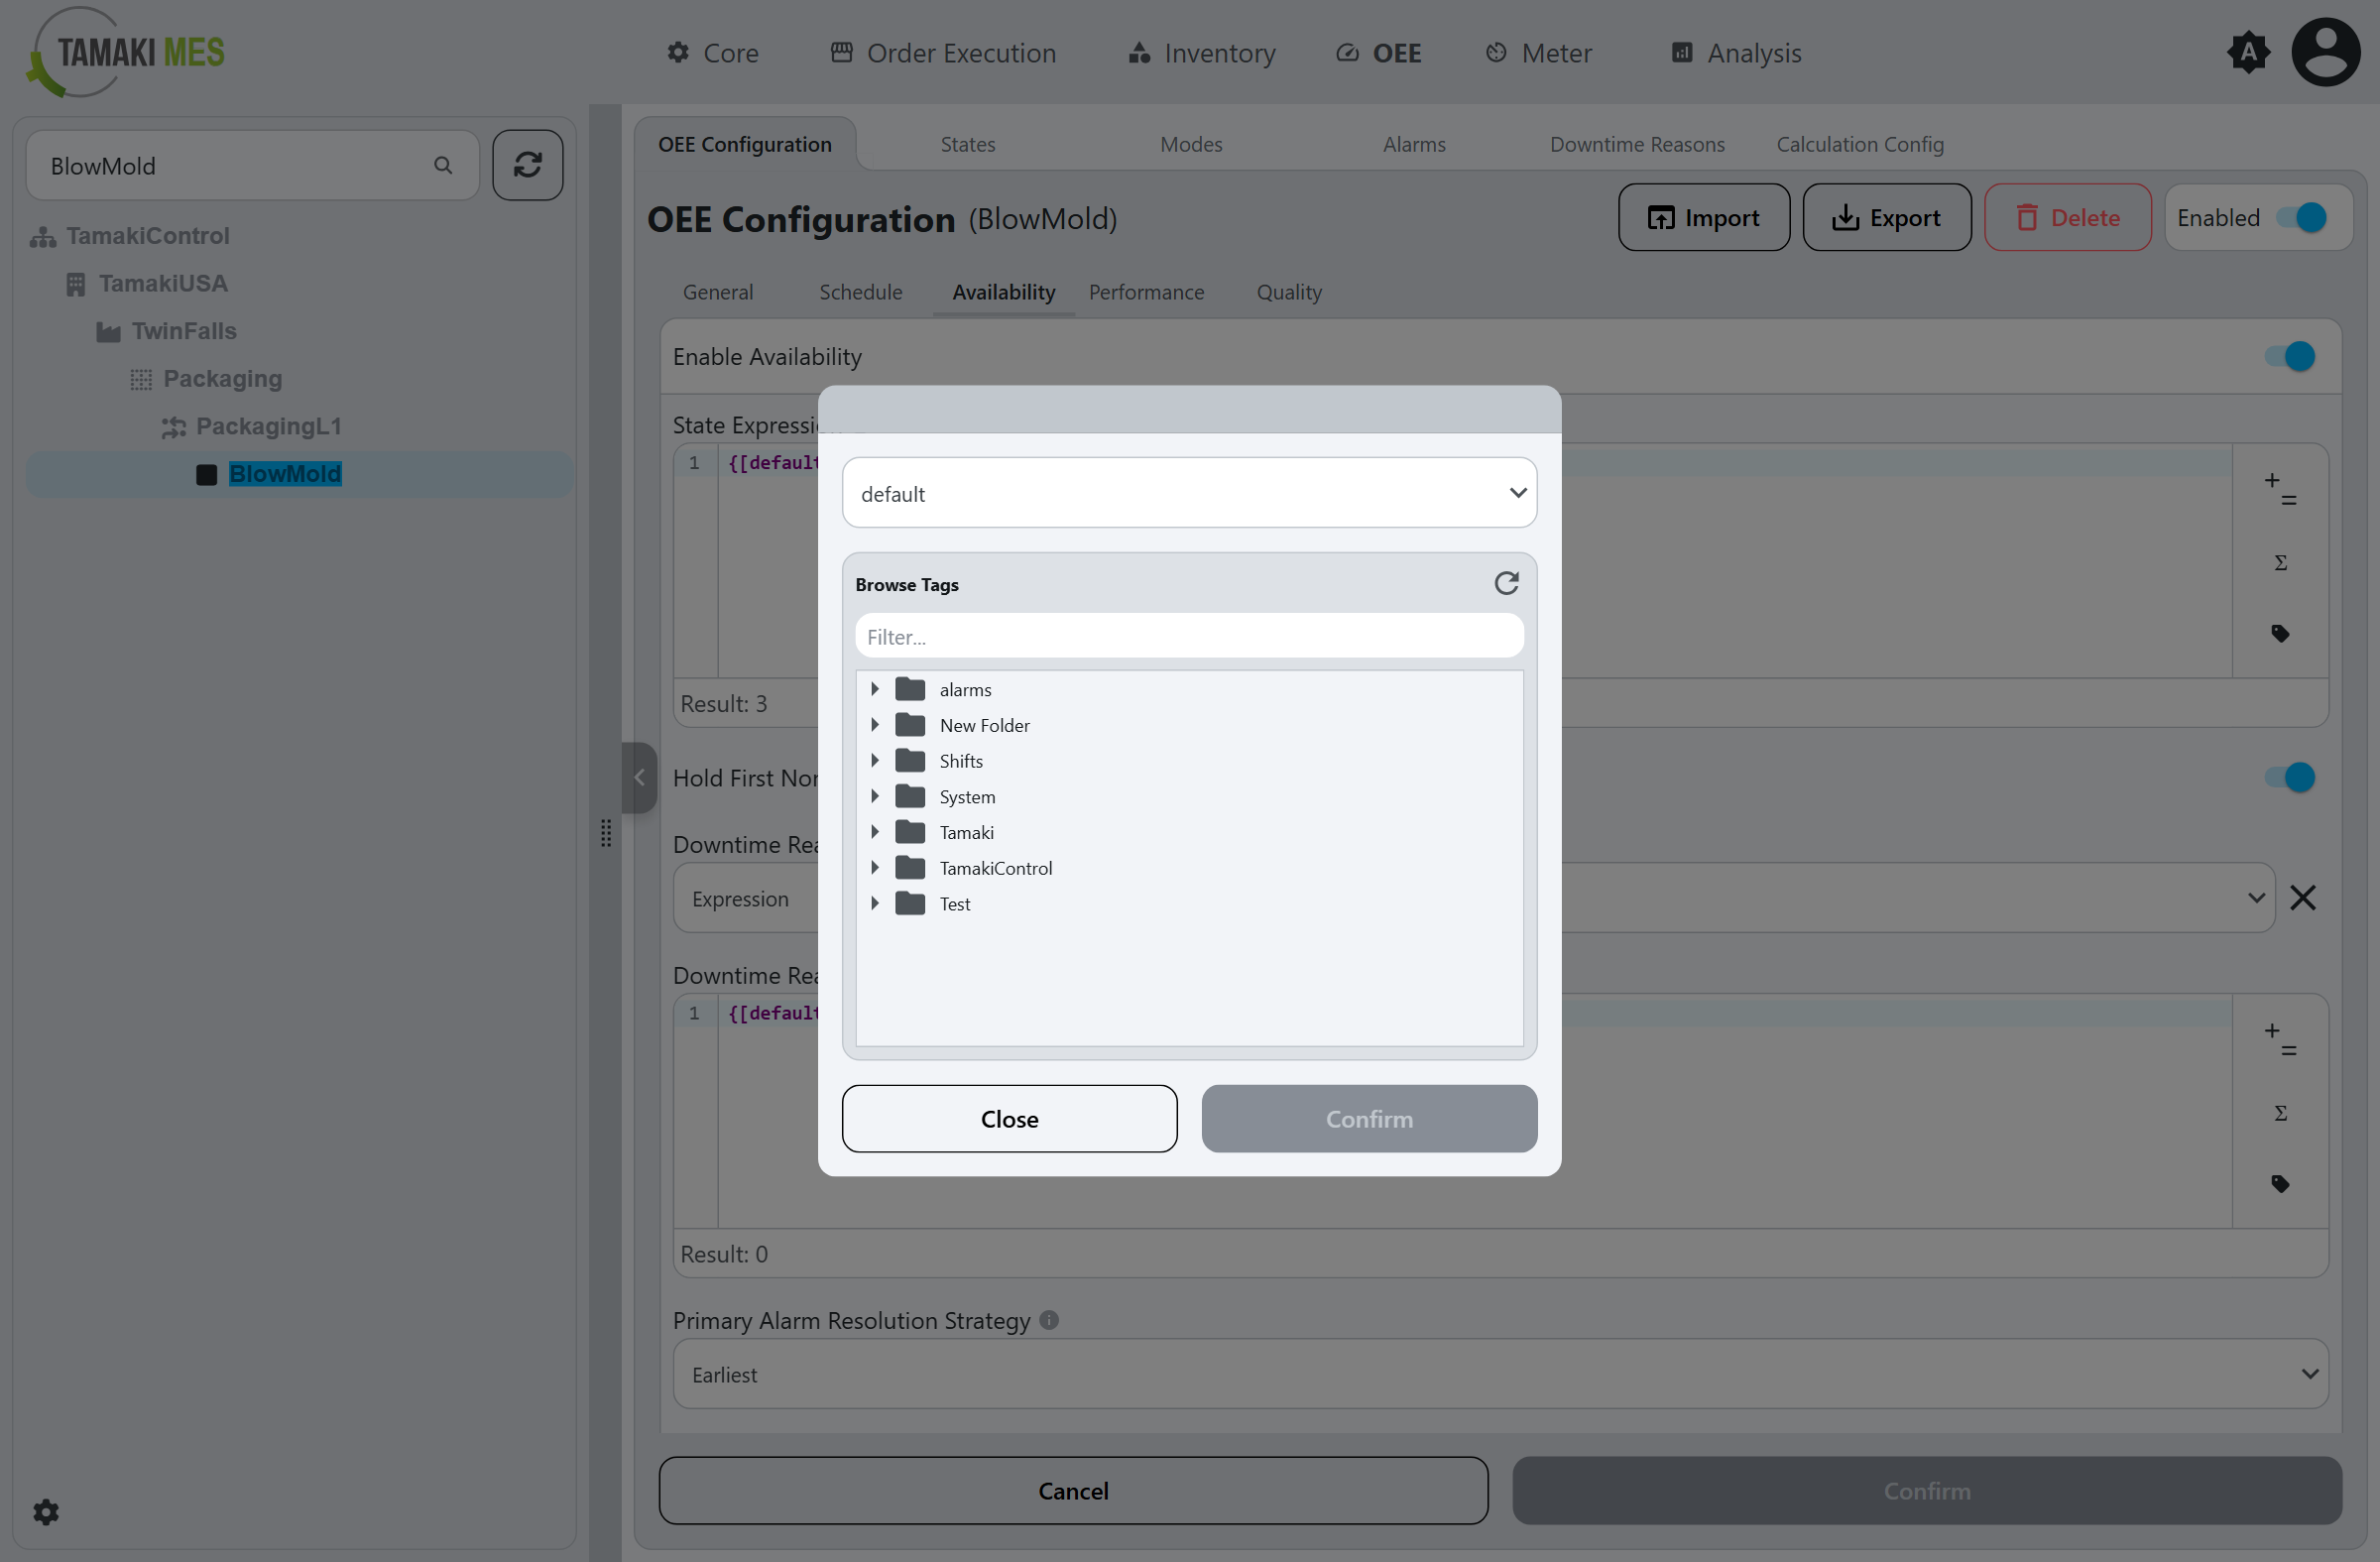The image size is (2380, 1562).
Task: Open the Order Execution menu
Action: pos(943,52)
